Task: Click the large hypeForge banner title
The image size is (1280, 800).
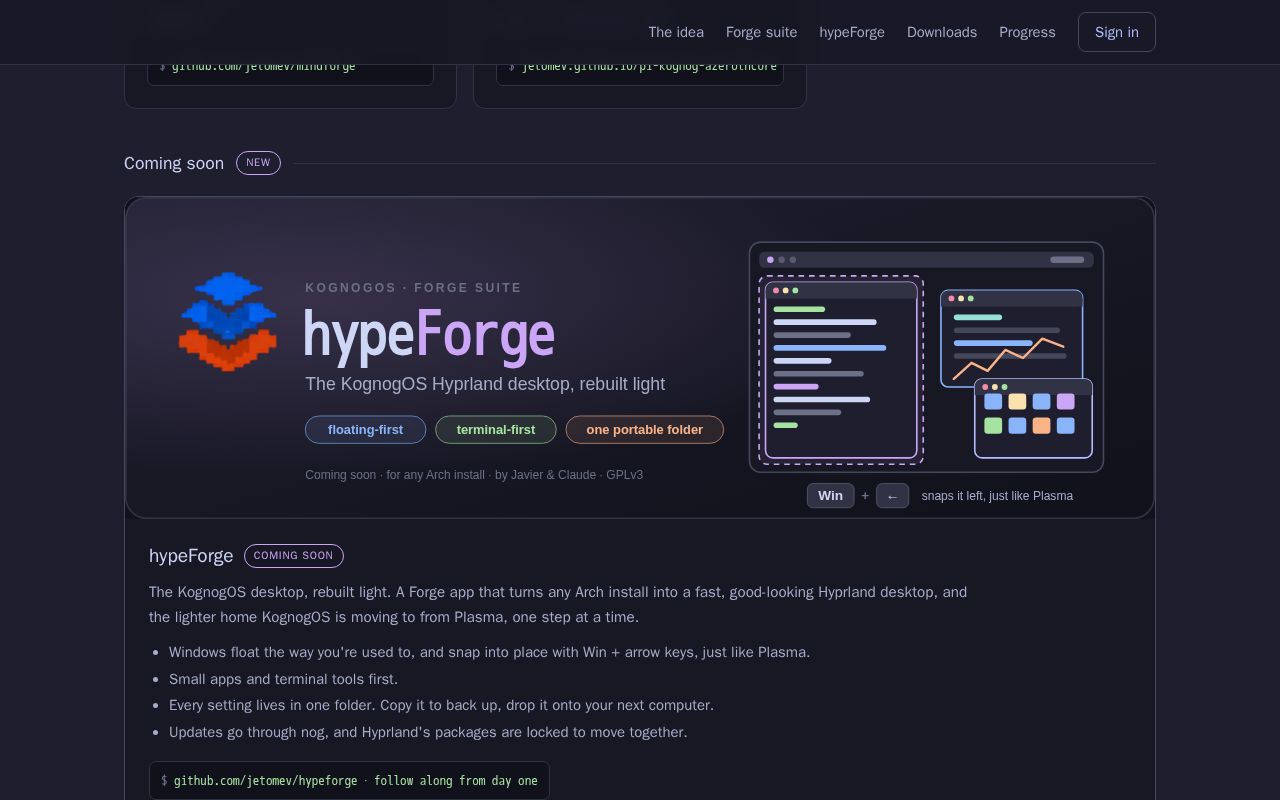Action: click(x=430, y=334)
